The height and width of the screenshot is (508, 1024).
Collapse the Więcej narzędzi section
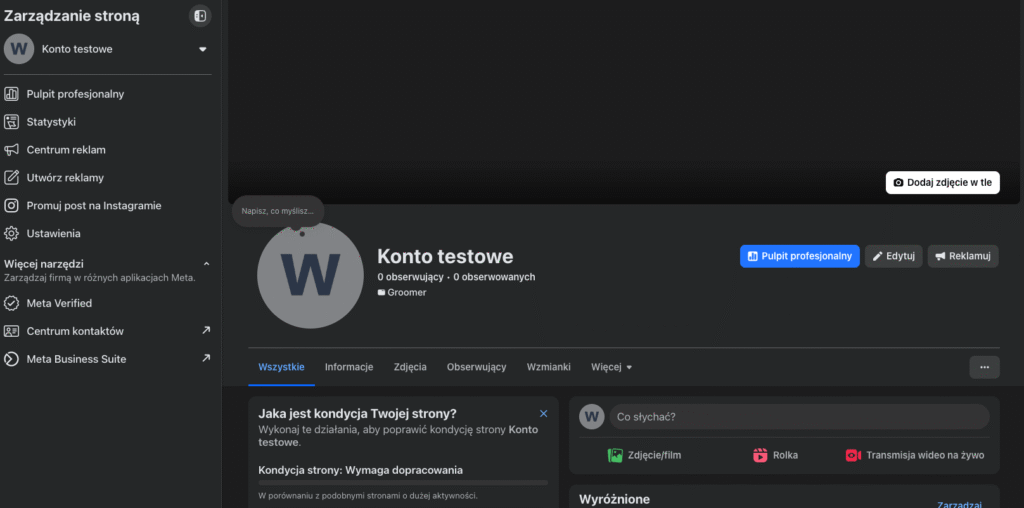click(x=206, y=264)
